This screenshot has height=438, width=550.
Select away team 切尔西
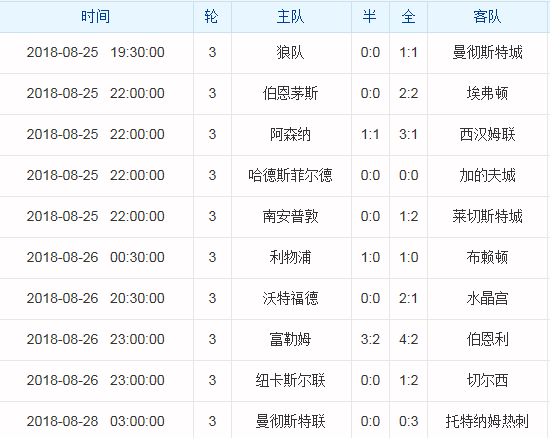(x=487, y=381)
